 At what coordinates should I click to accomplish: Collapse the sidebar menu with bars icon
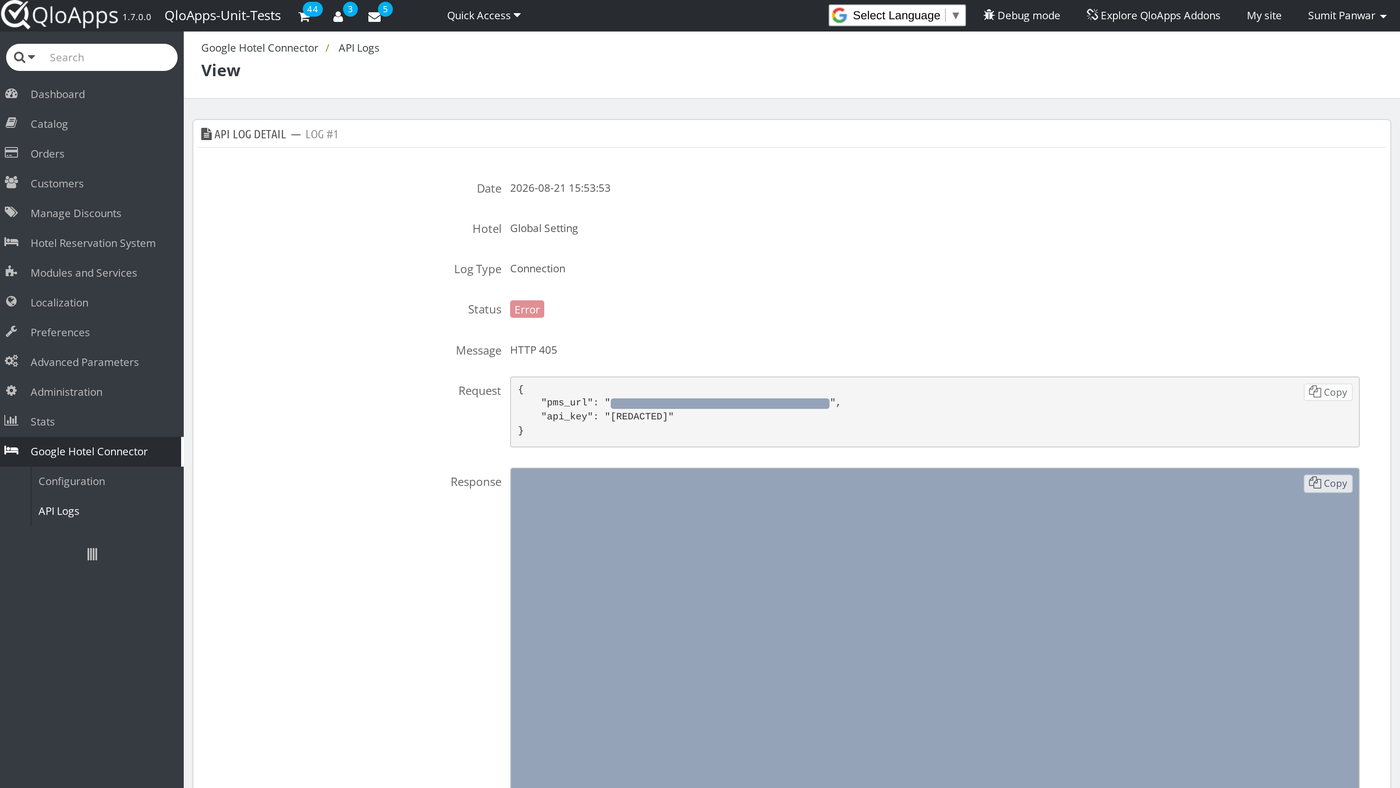pos(92,554)
